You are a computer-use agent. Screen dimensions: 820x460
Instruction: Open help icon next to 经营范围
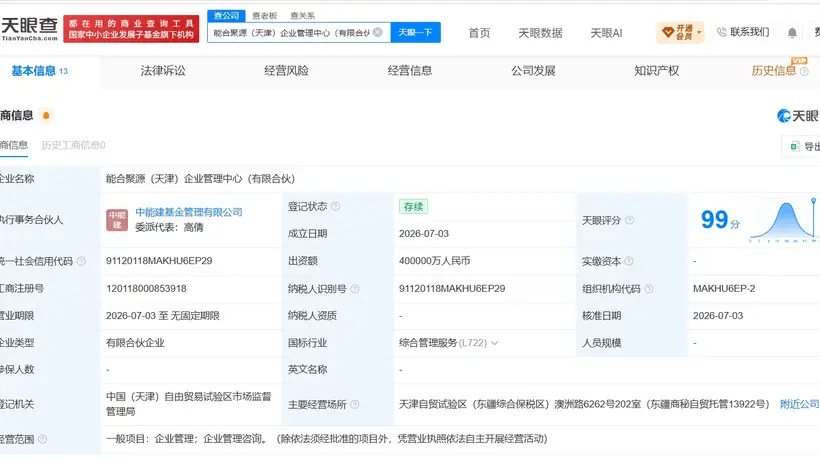(42, 439)
